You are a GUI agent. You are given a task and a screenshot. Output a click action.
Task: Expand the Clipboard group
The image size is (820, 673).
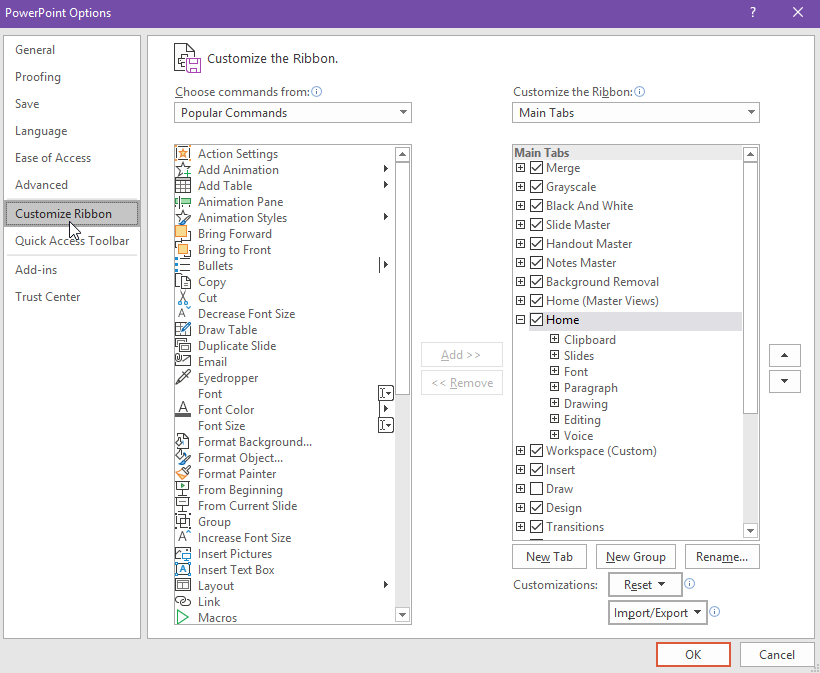(x=554, y=339)
